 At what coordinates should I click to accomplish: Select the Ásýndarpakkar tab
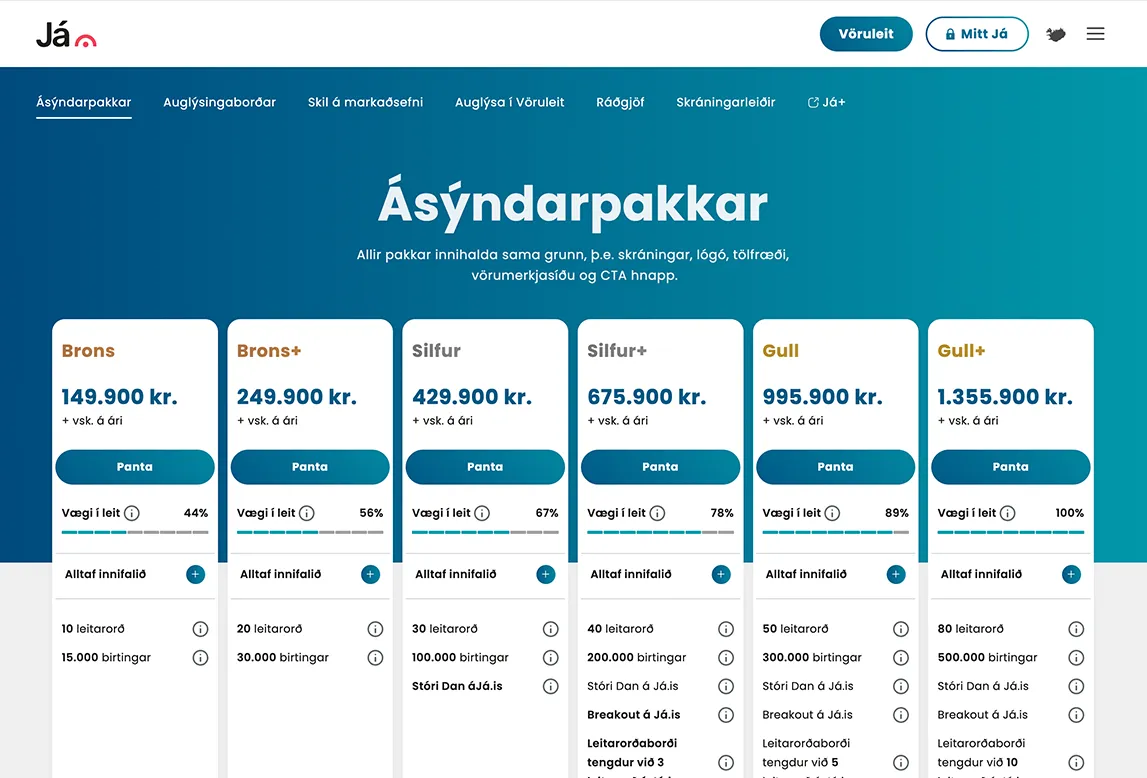(x=83, y=102)
